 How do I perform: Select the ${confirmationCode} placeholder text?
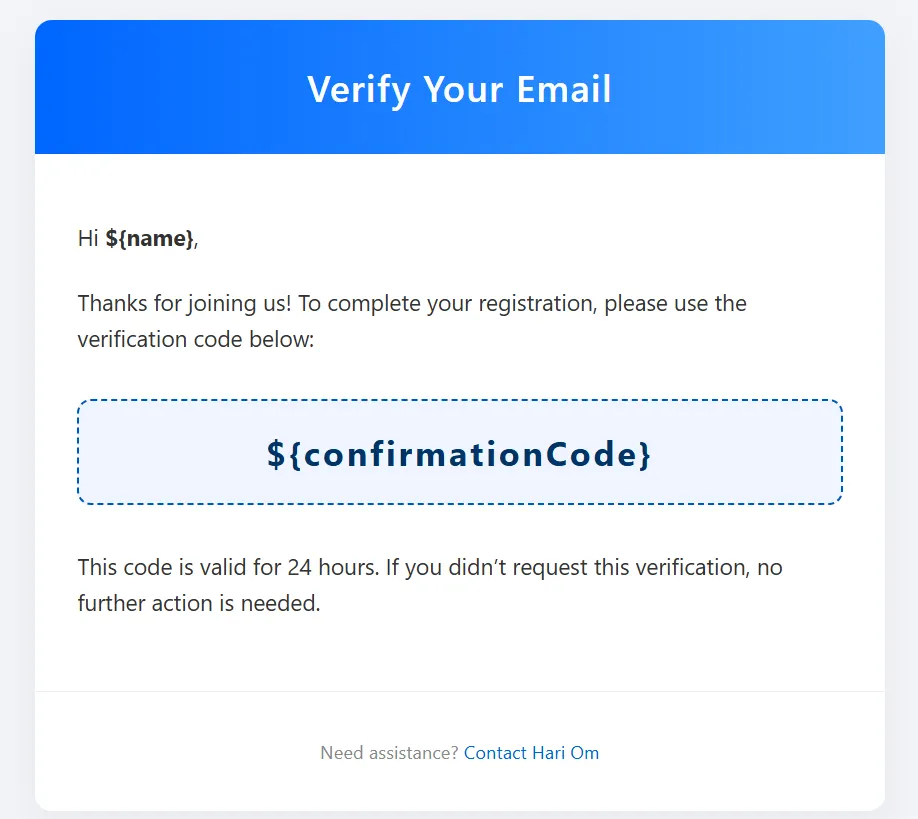click(x=459, y=454)
